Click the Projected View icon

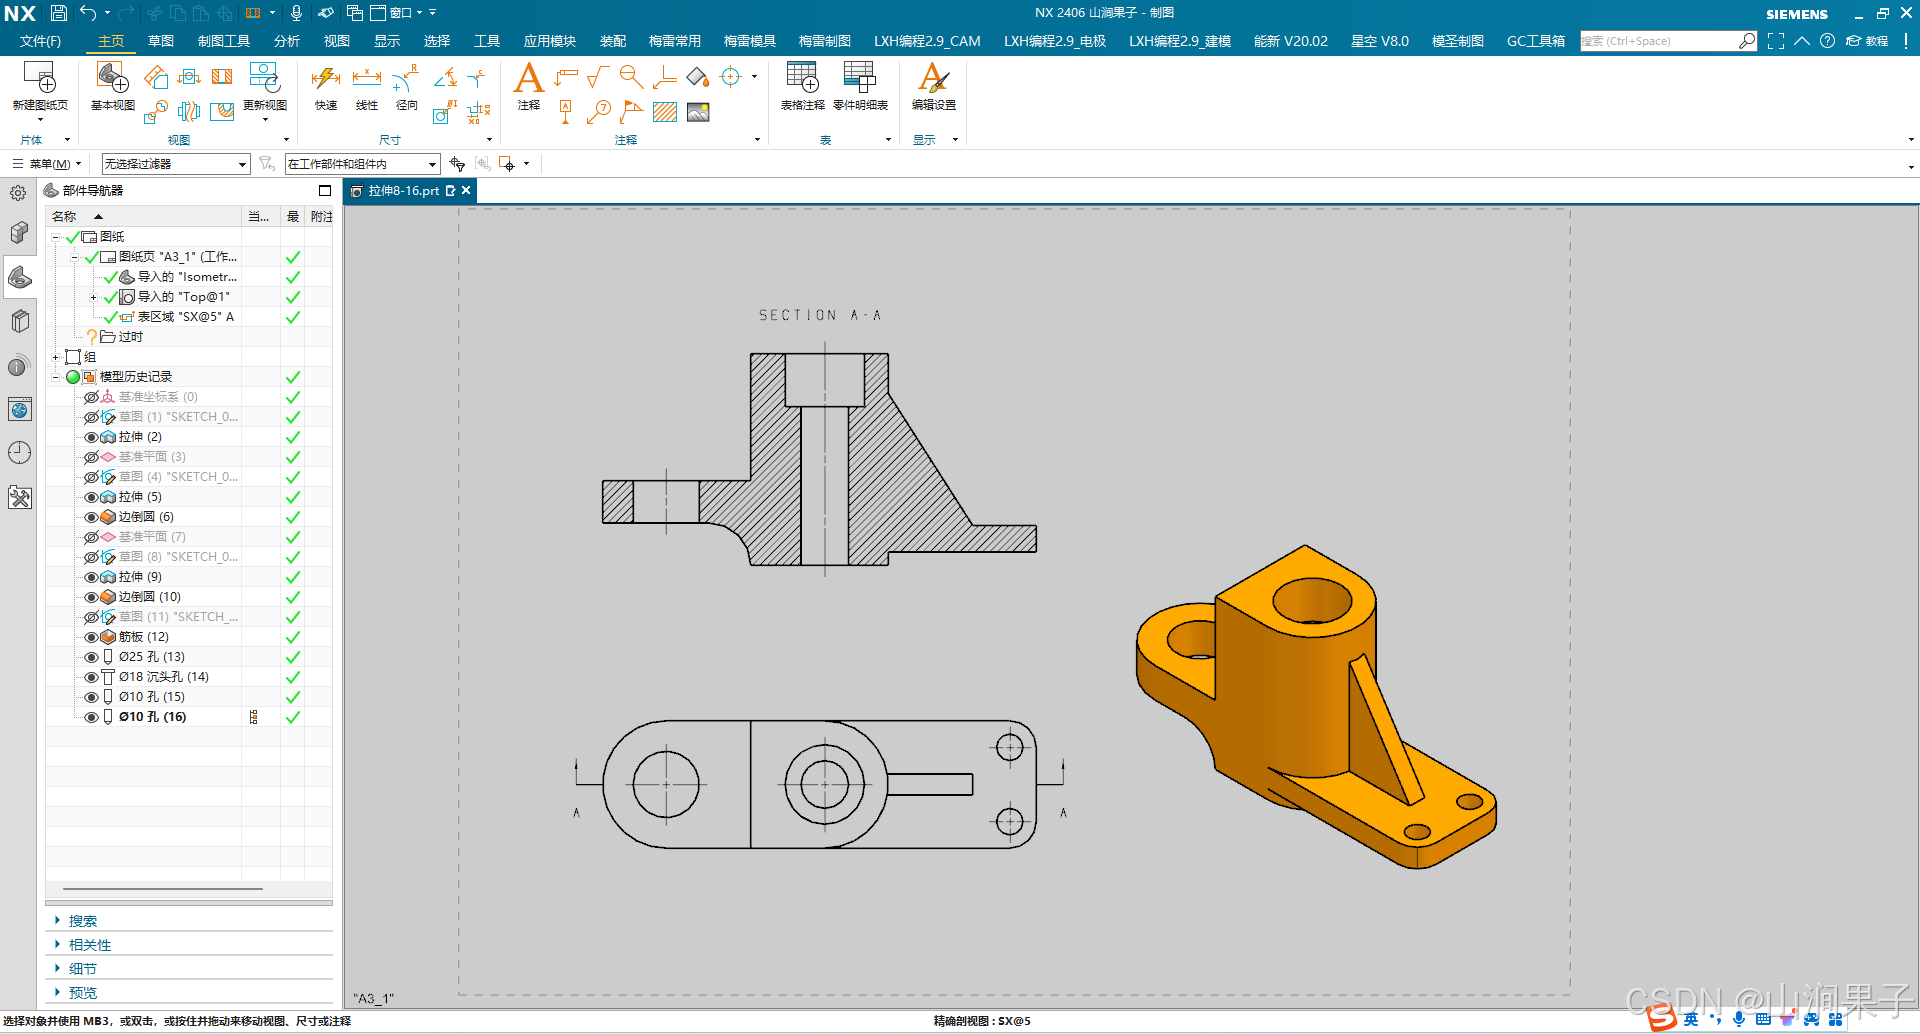pos(156,77)
